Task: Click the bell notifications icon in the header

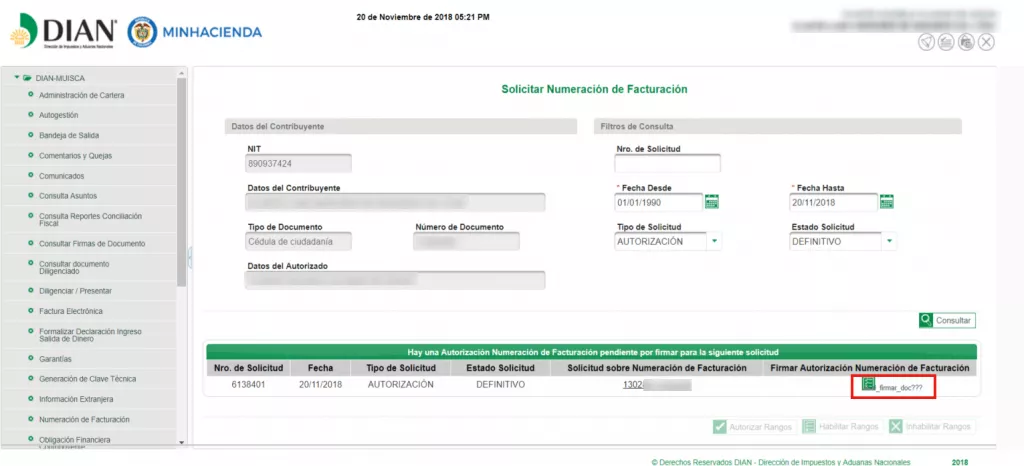Action: [926, 42]
